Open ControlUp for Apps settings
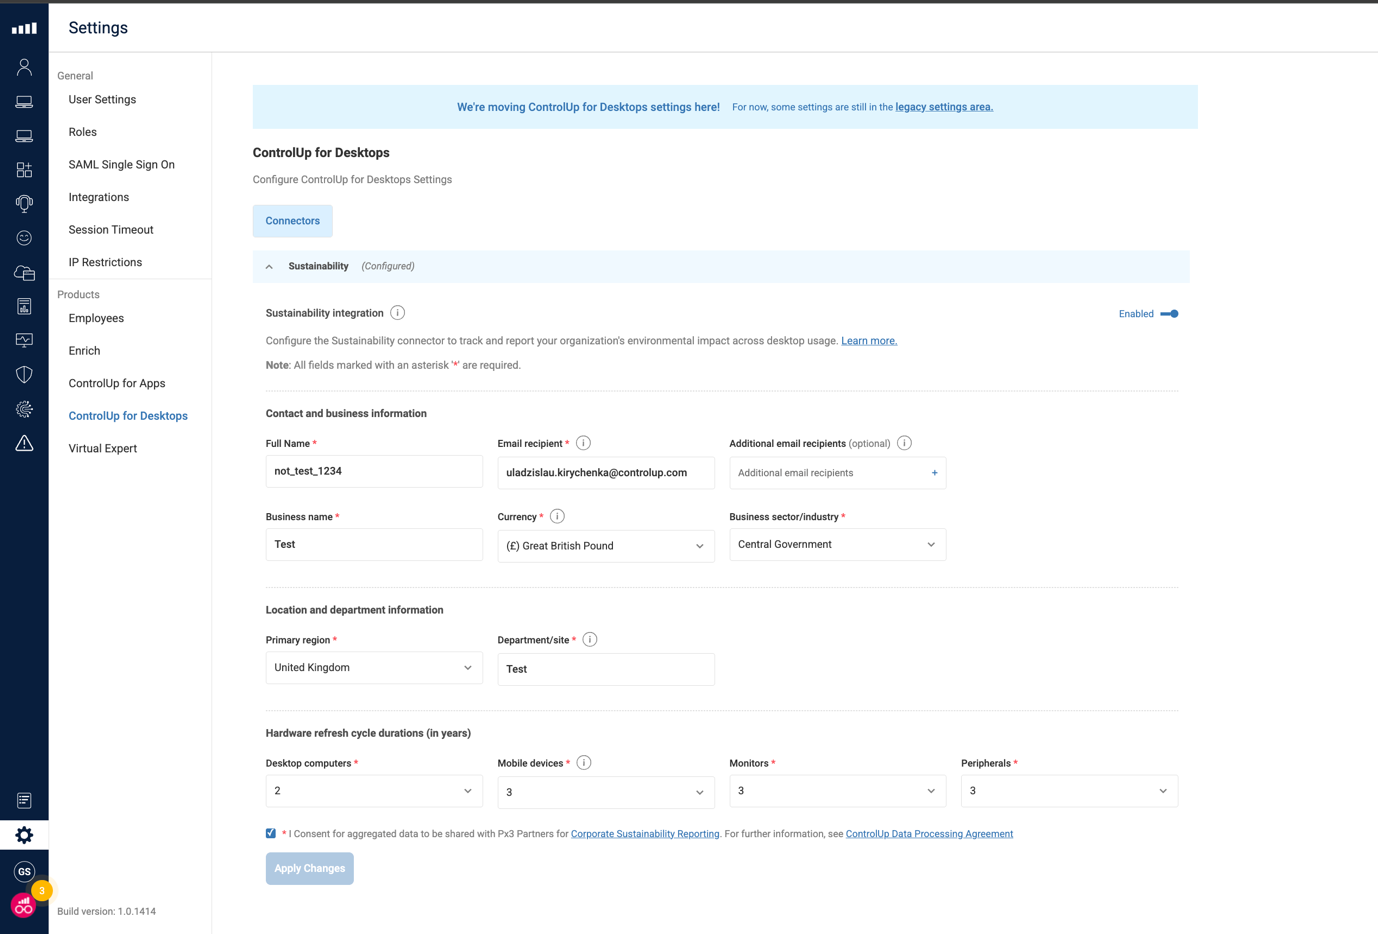Viewport: 1378px width, 934px height. (x=116, y=383)
